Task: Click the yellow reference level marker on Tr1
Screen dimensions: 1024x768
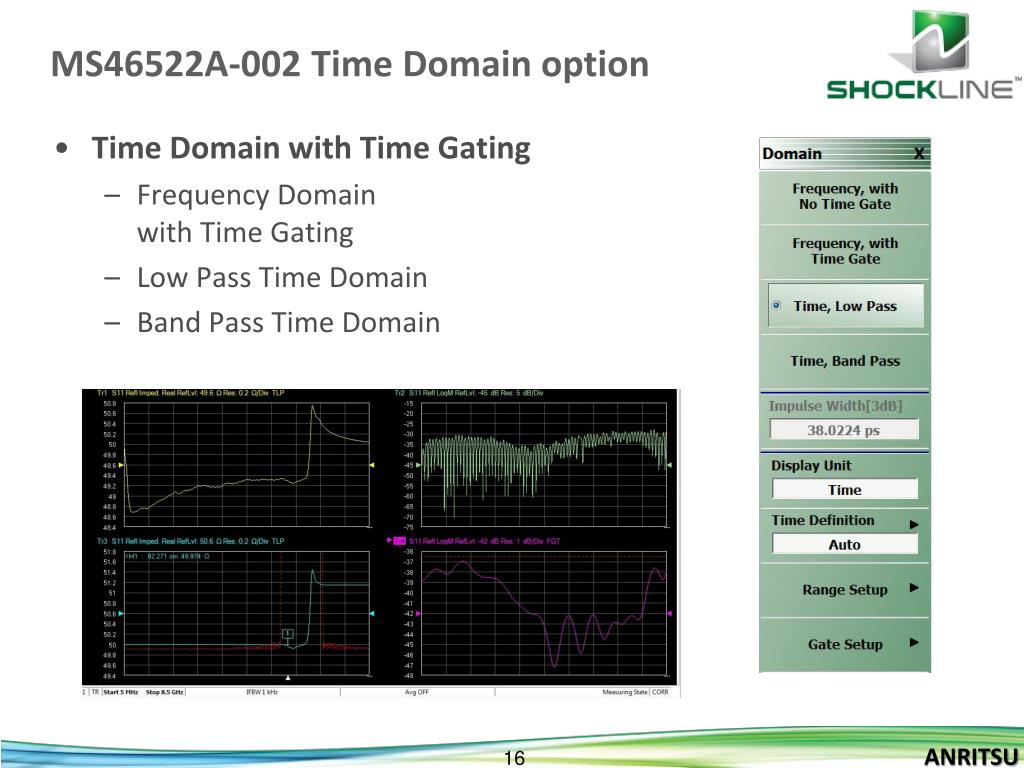Action: 121,465
